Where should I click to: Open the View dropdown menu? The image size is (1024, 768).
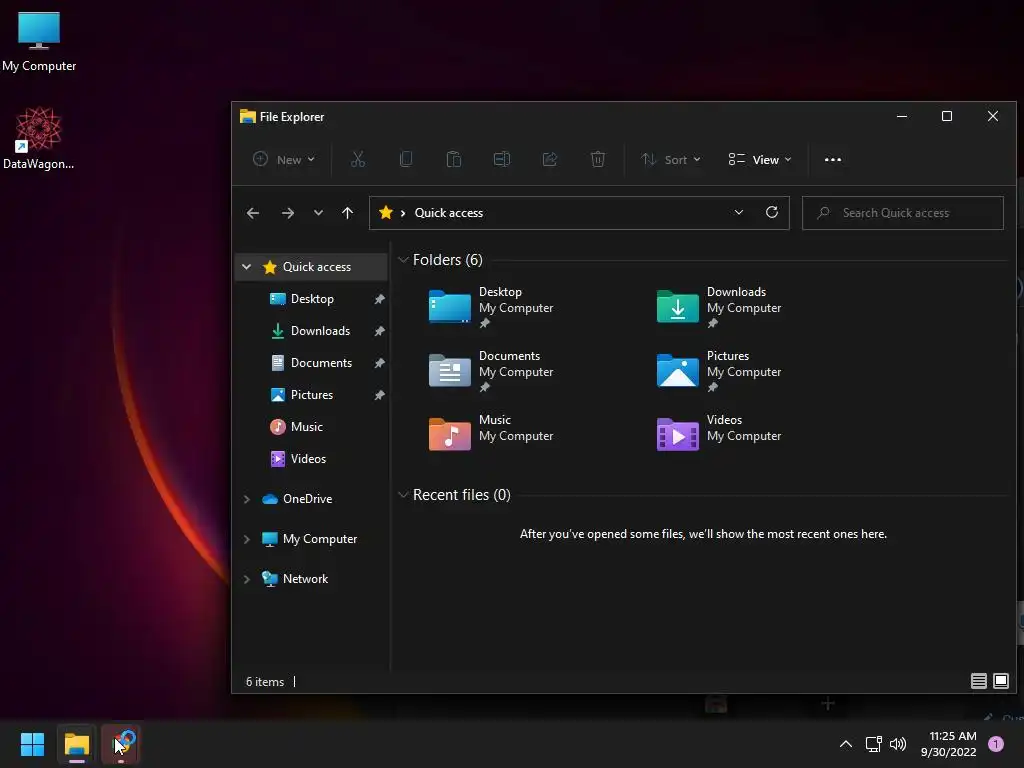(760, 159)
